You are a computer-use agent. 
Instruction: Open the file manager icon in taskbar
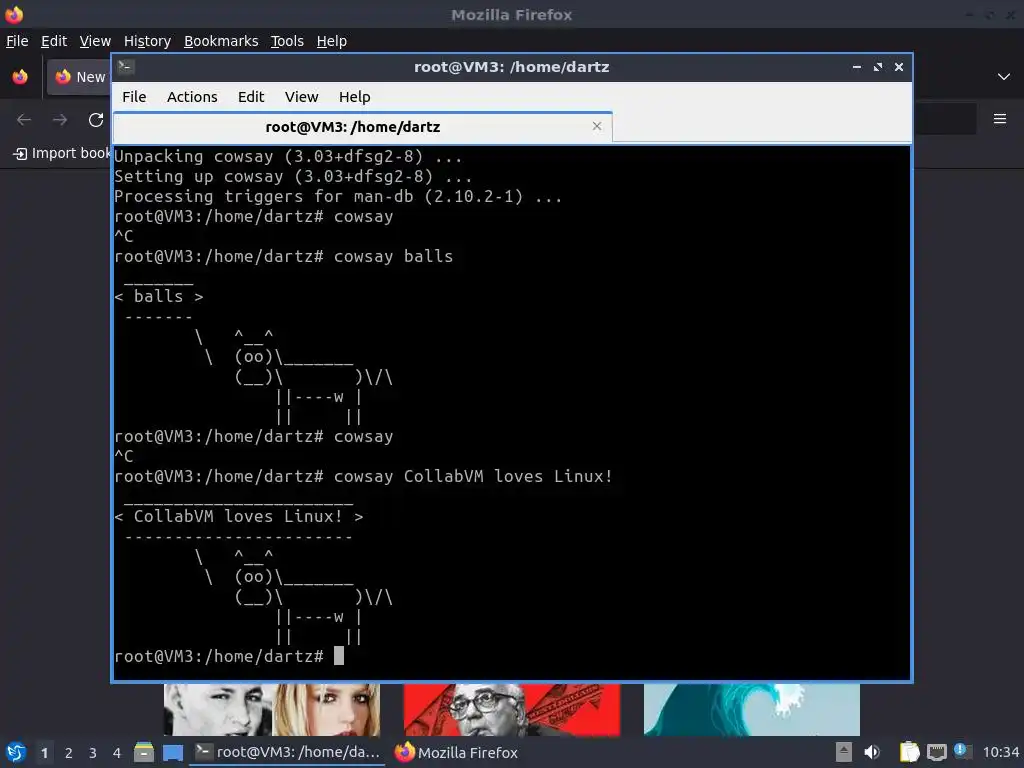point(144,752)
